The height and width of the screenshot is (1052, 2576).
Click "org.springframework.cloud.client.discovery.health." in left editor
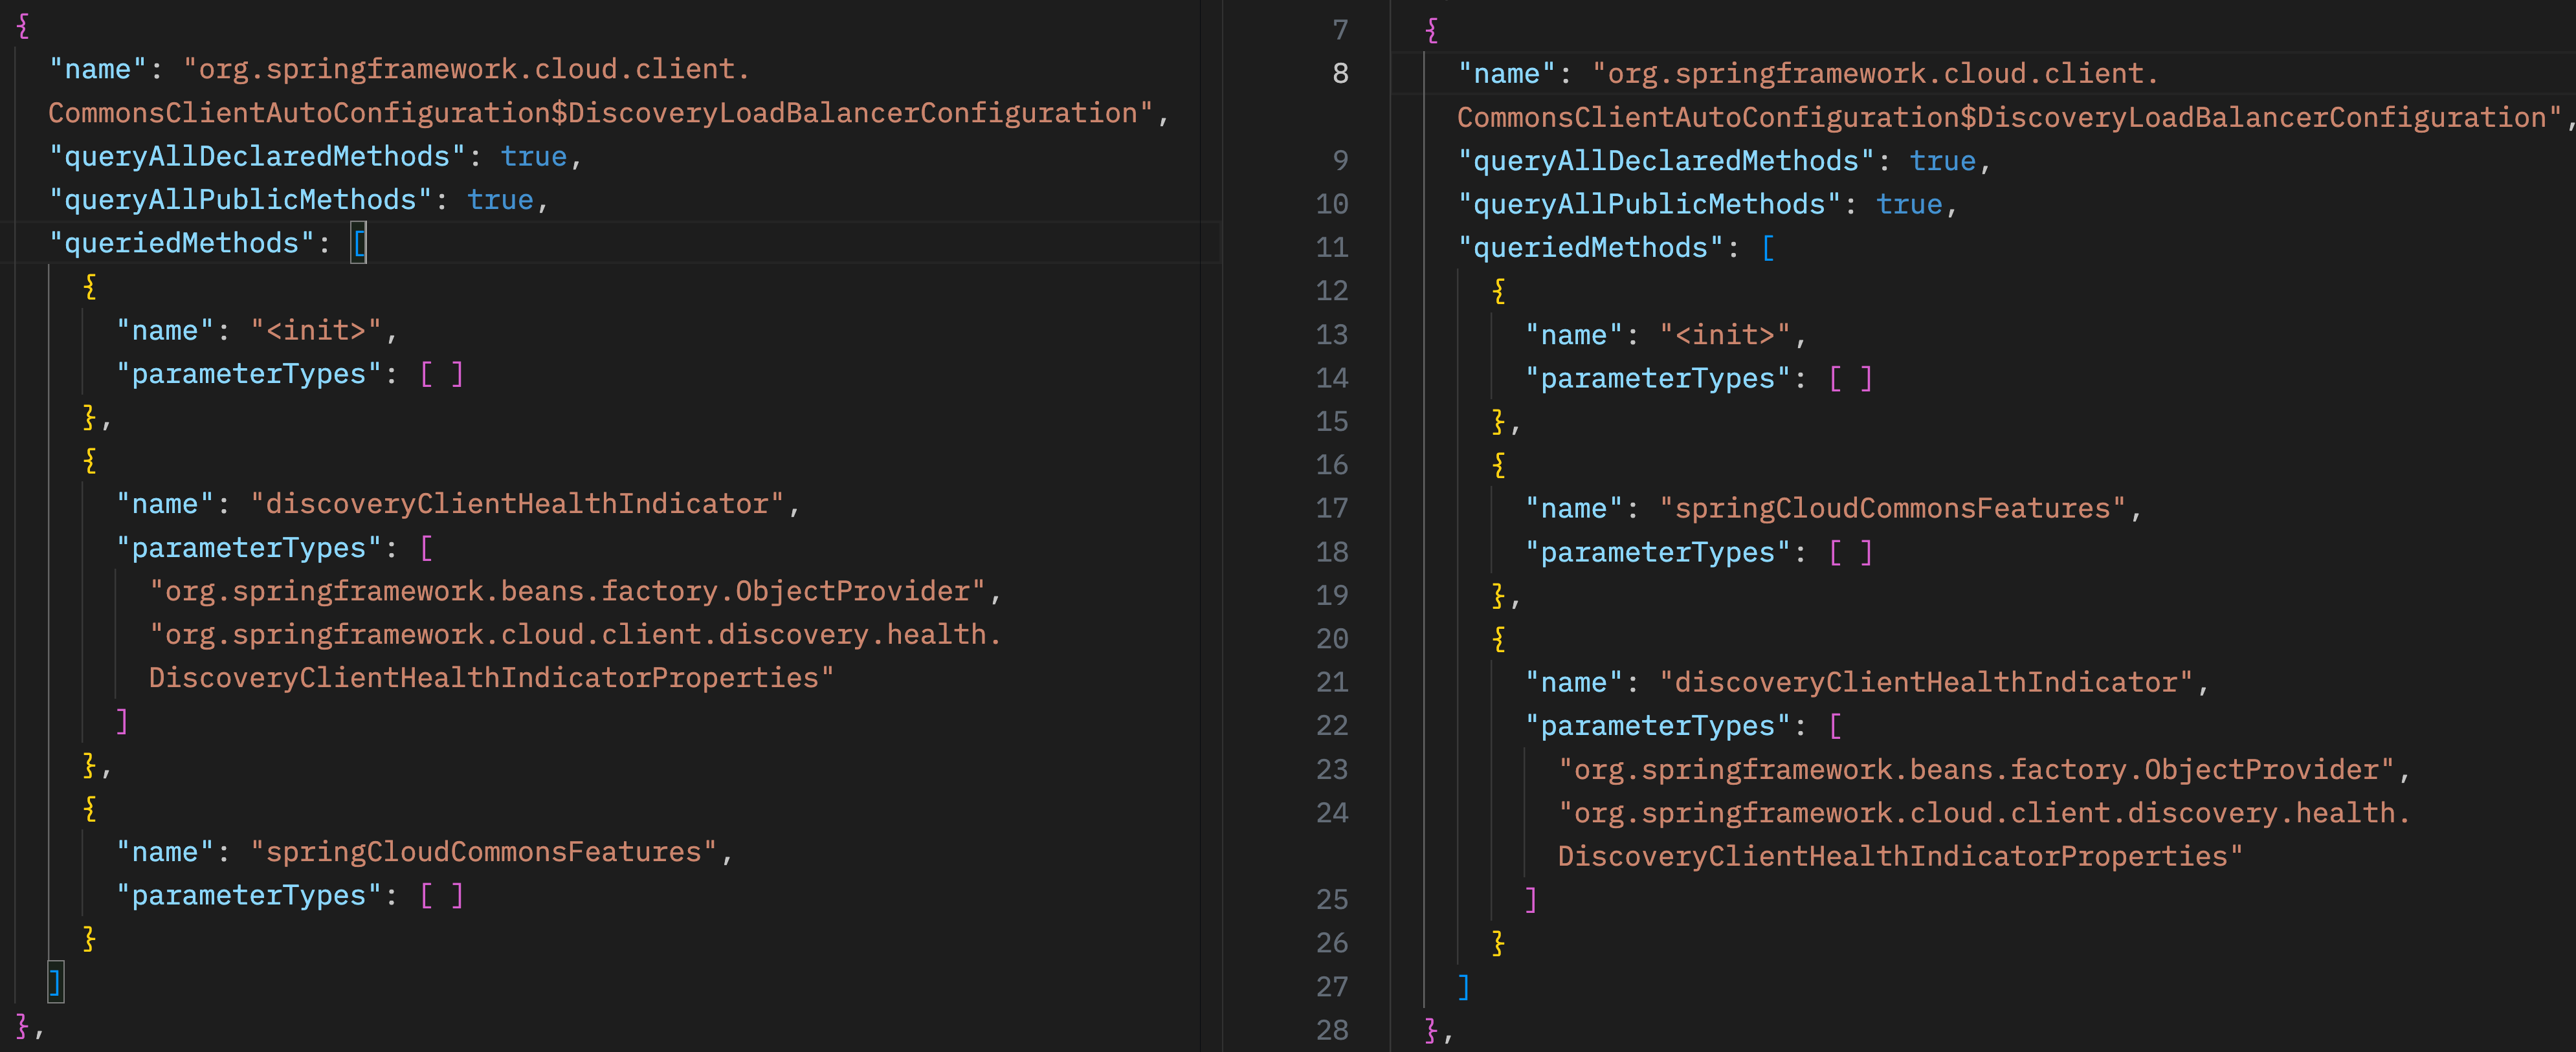(575, 634)
